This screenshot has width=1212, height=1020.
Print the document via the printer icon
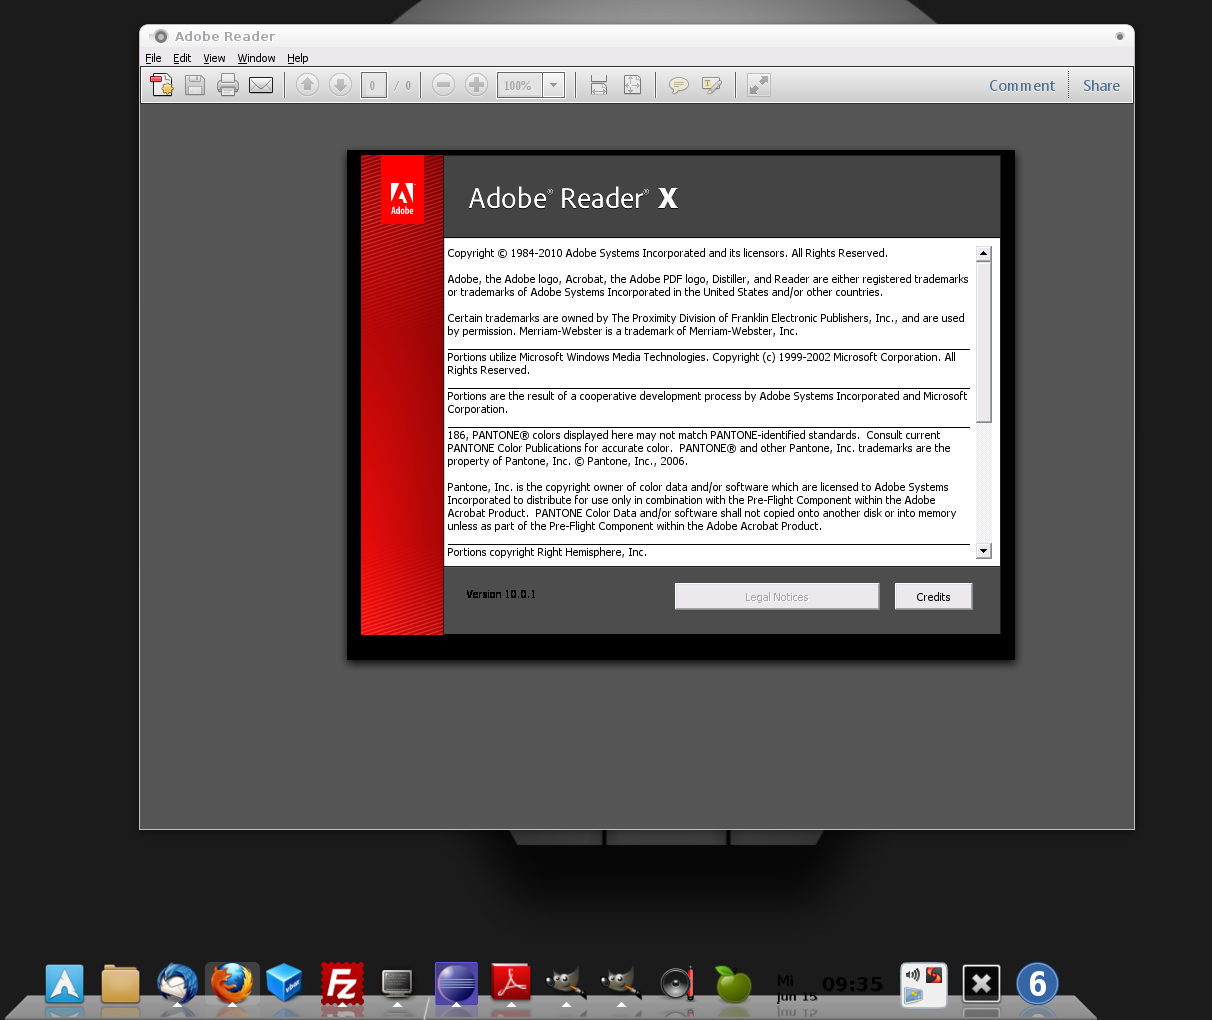coord(228,85)
